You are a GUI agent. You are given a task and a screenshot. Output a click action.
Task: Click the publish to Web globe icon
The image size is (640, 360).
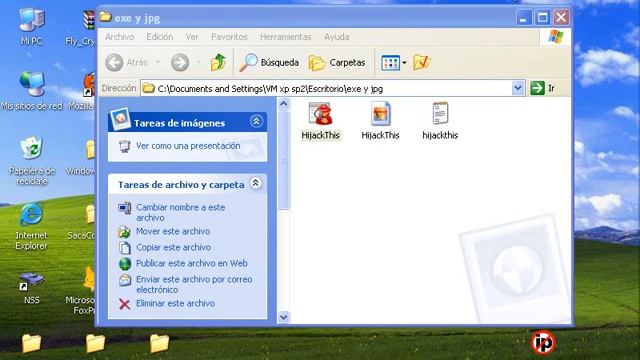(x=125, y=264)
